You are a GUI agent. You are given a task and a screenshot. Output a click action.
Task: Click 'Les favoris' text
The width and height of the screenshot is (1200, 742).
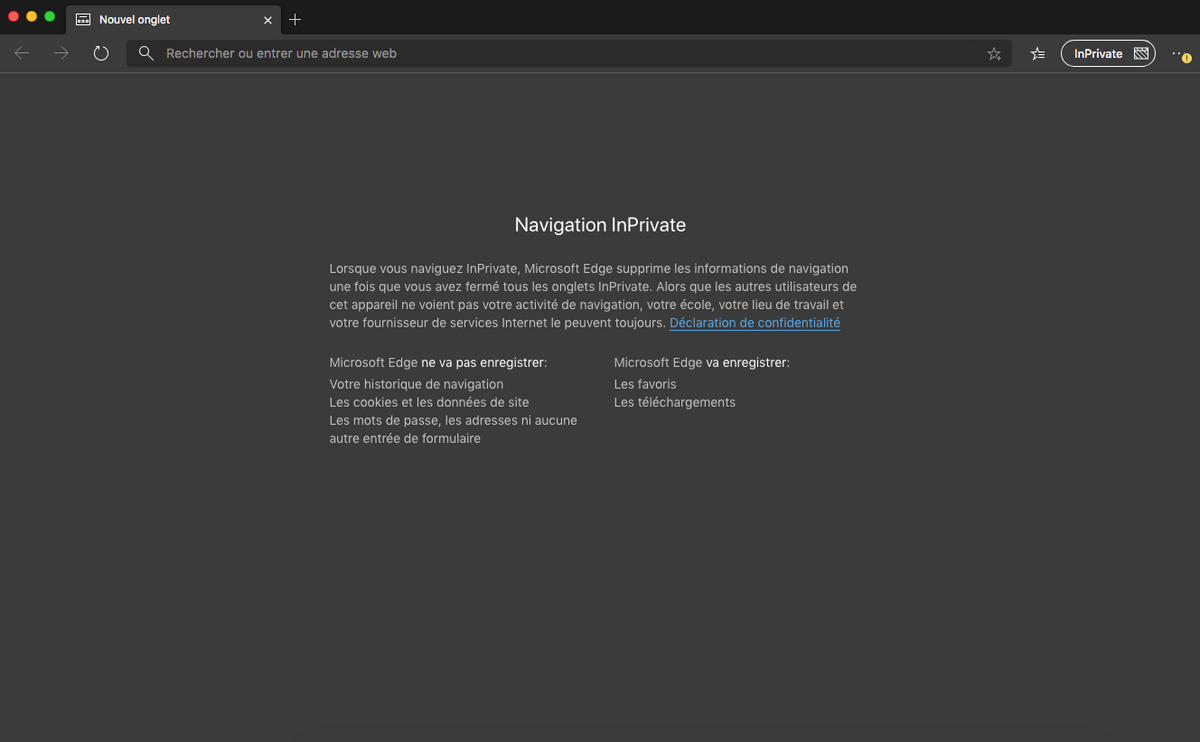(x=645, y=384)
